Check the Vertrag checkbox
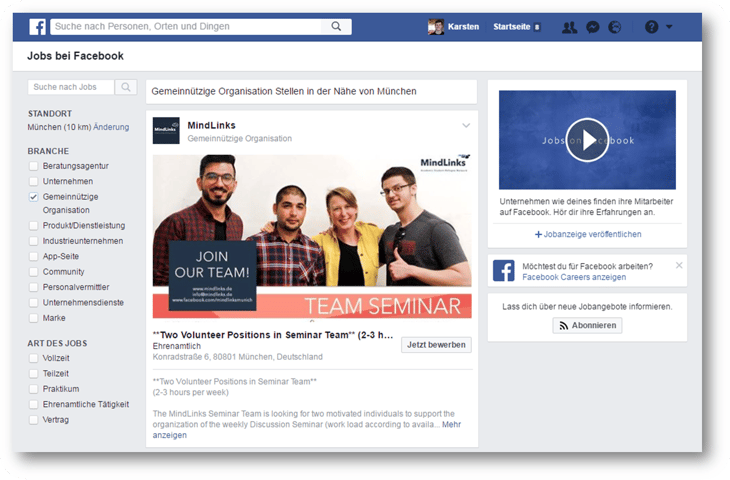The image size is (730, 480). tap(34, 420)
